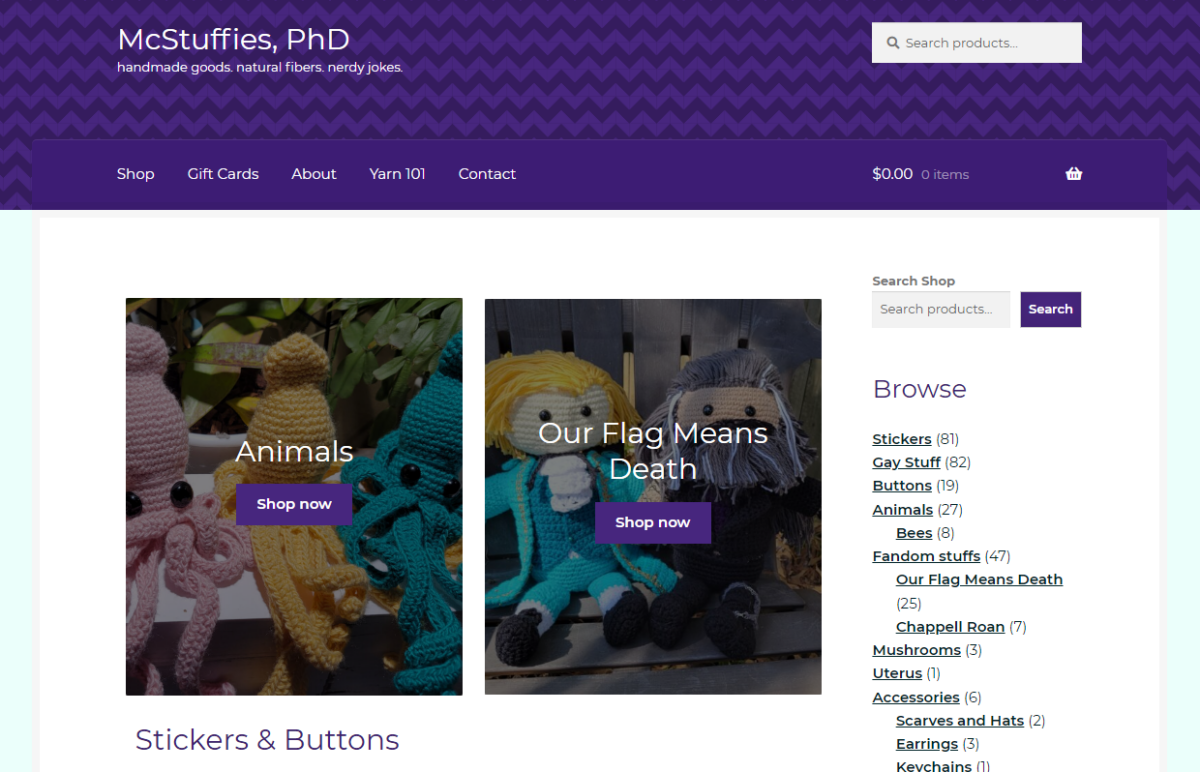
Task: Browse the Uterus category
Action: pyautogui.click(x=897, y=674)
